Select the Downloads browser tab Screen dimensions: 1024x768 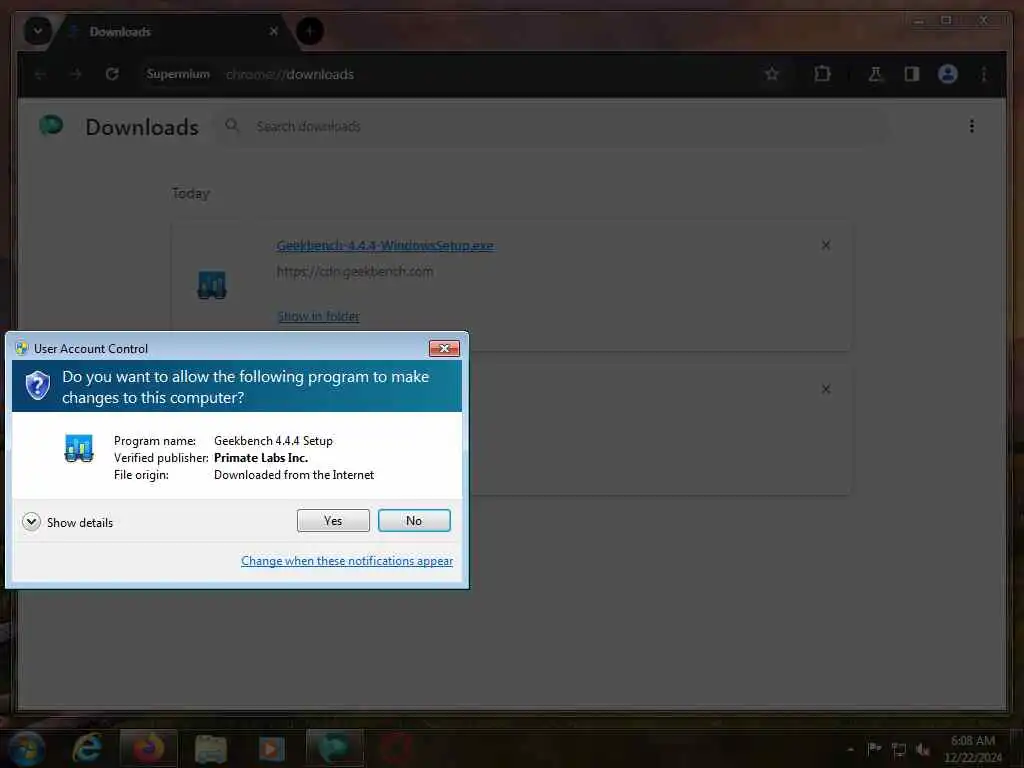point(173,31)
